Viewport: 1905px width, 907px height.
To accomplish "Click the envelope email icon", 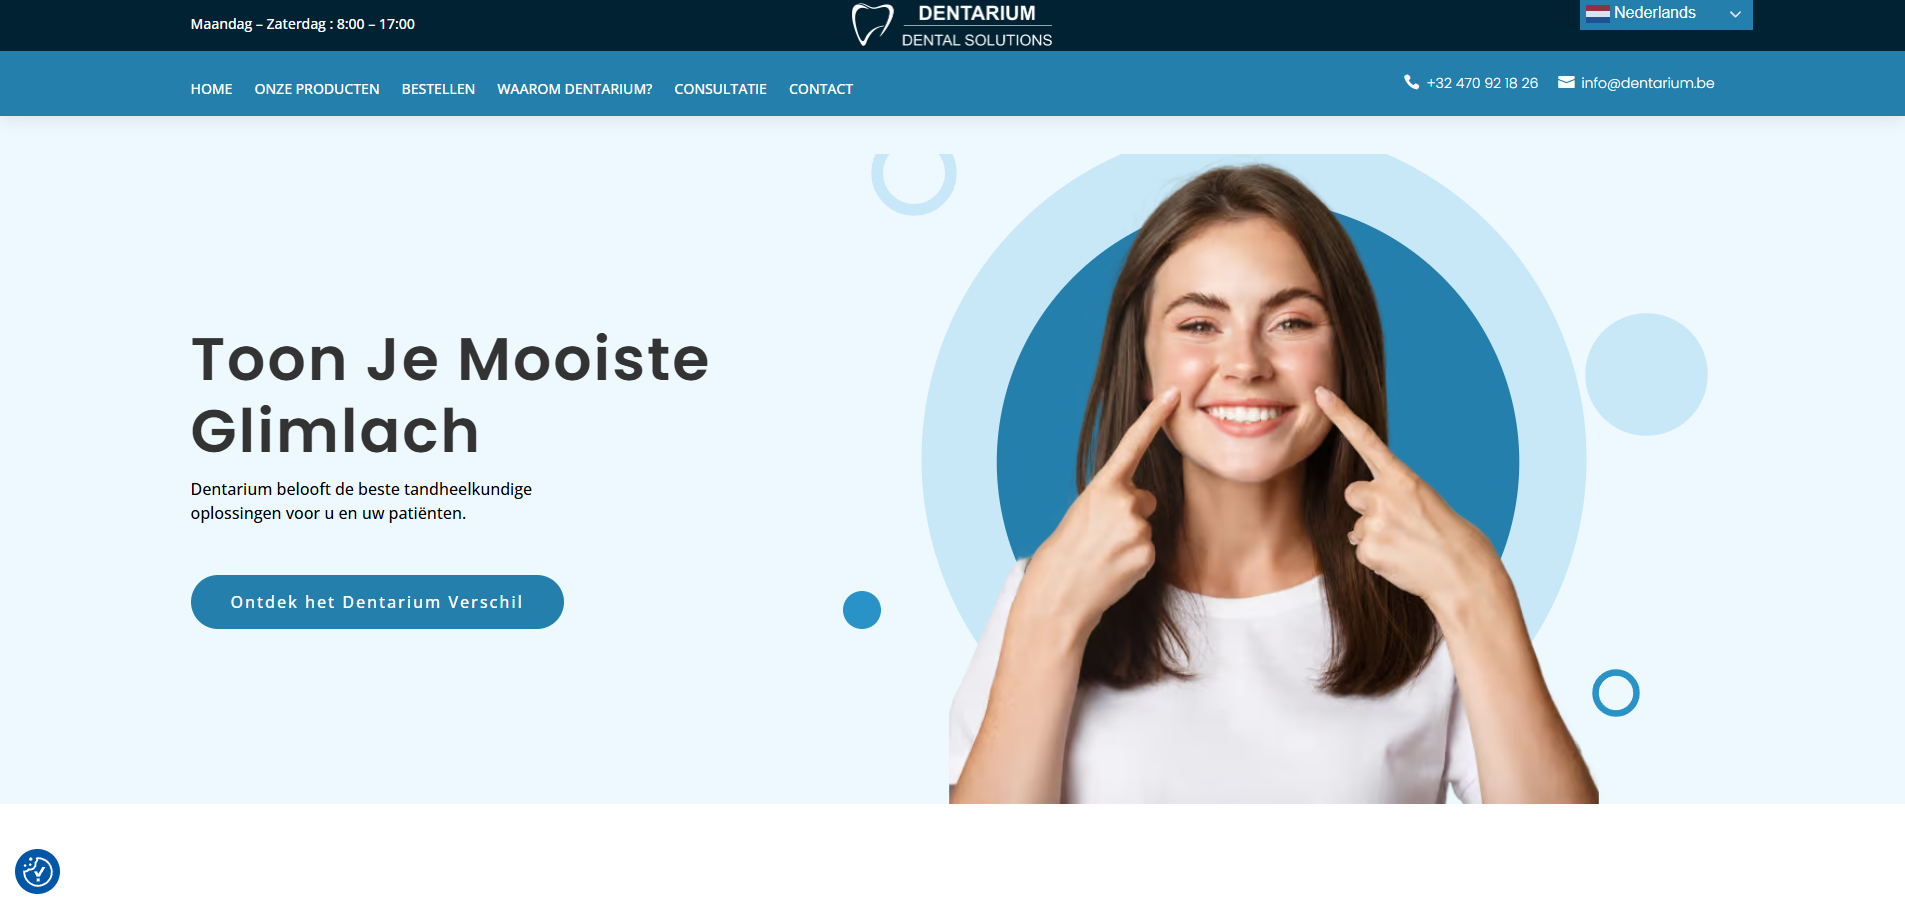I will point(1566,82).
